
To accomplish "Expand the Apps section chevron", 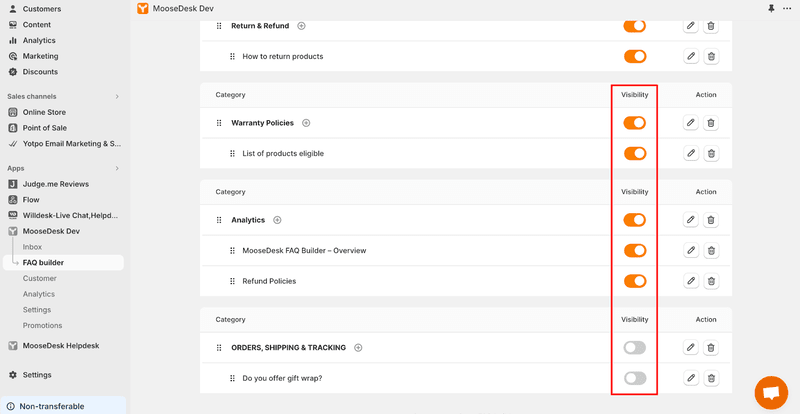I will 117,168.
